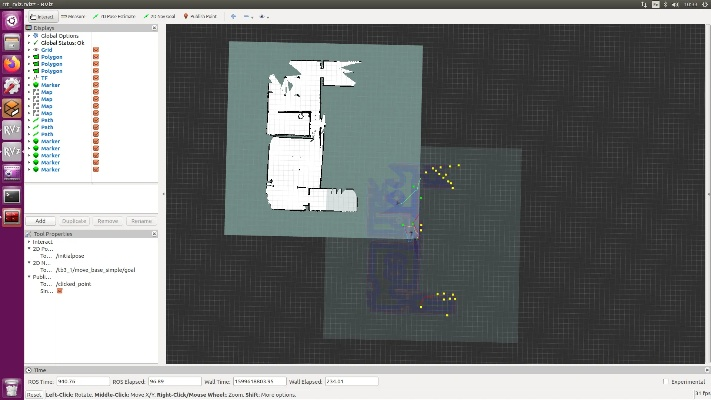Choose the 2D Nav Goal tool
The image size is (711, 400).
(x=161, y=16)
